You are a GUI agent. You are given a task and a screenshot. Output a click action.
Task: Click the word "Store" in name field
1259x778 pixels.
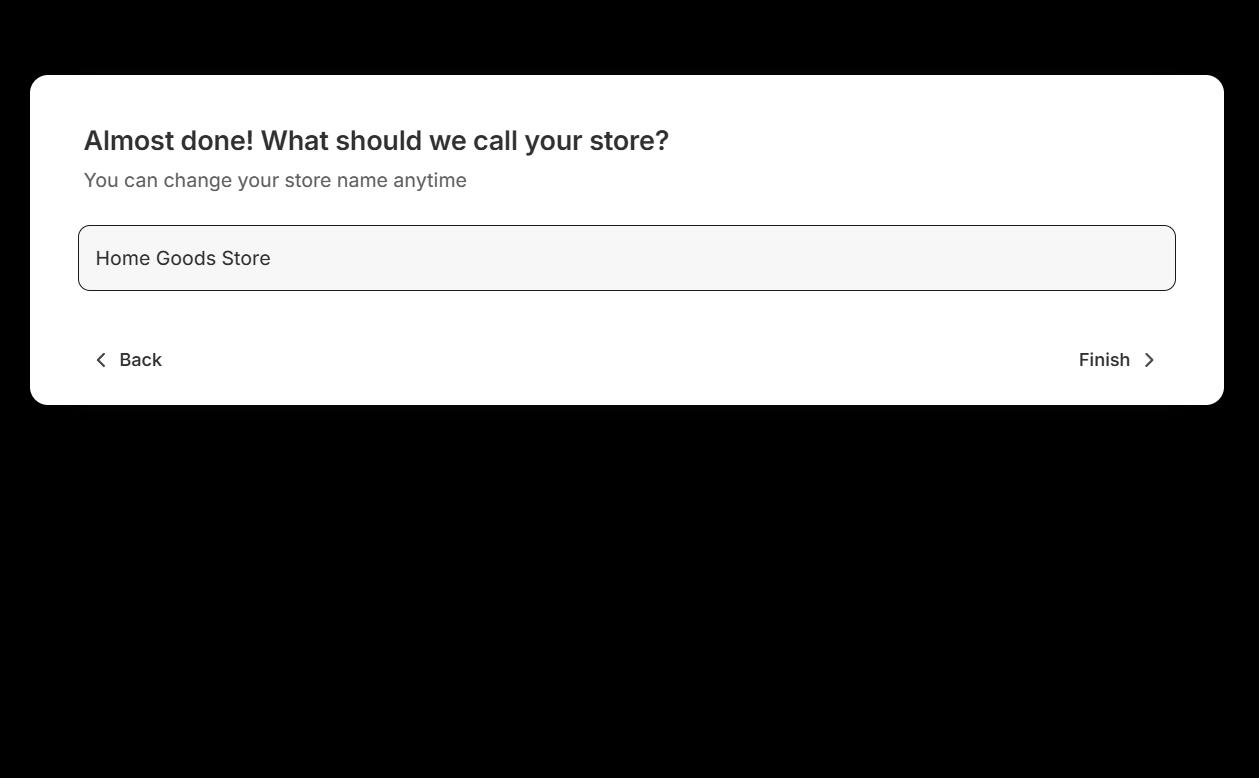coord(246,258)
